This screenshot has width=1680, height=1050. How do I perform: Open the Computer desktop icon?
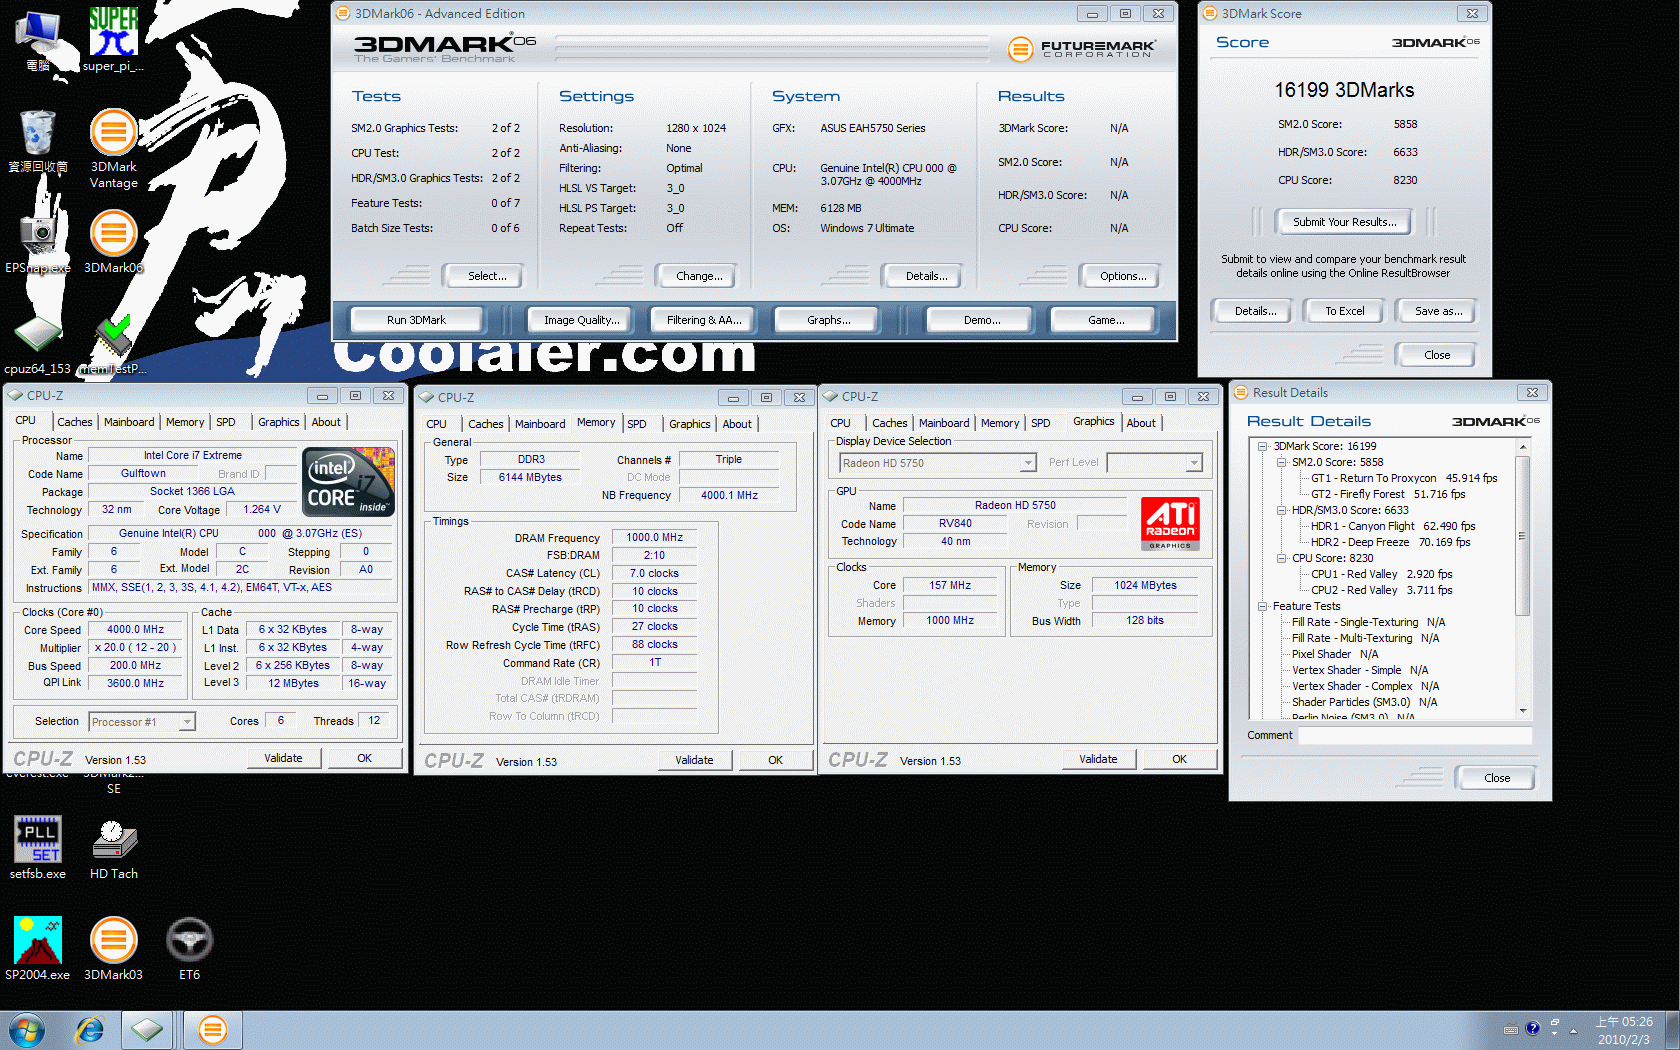click(38, 39)
